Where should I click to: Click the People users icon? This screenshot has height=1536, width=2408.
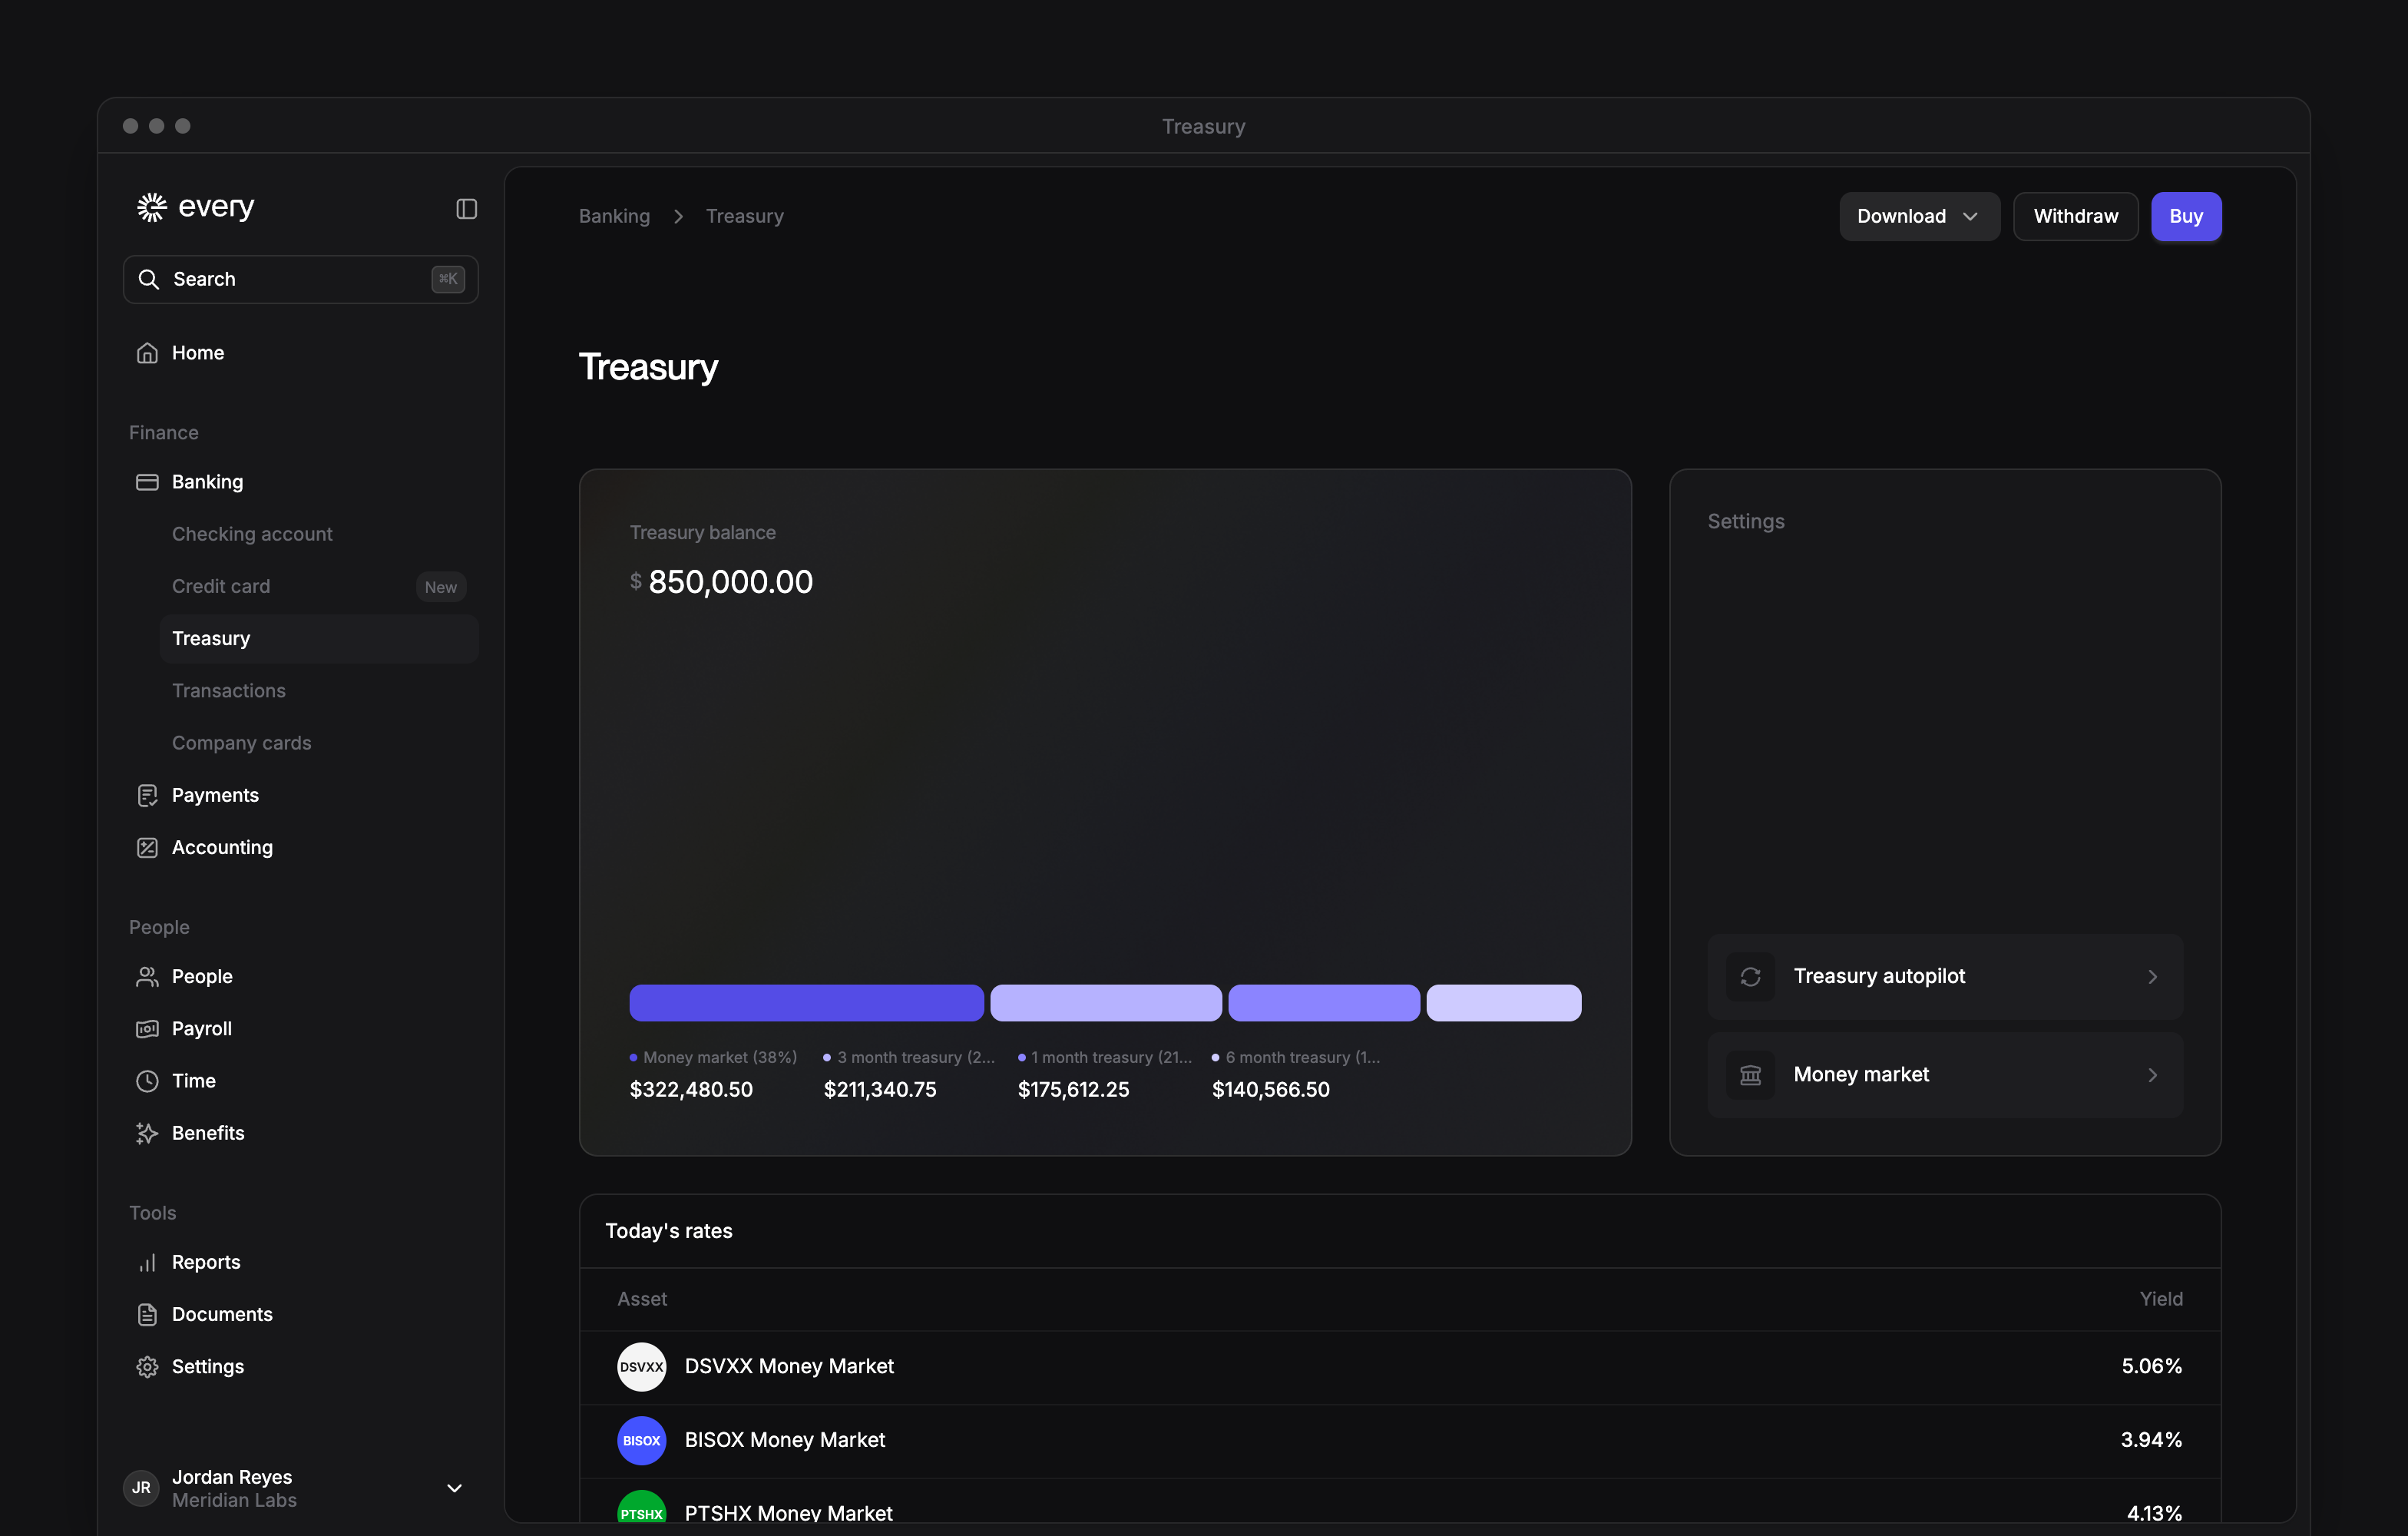147,976
